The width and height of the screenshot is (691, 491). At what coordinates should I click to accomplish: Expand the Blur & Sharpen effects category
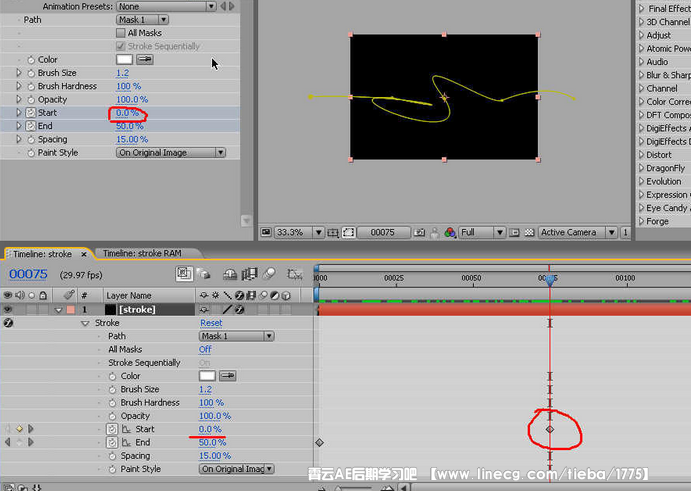point(642,75)
